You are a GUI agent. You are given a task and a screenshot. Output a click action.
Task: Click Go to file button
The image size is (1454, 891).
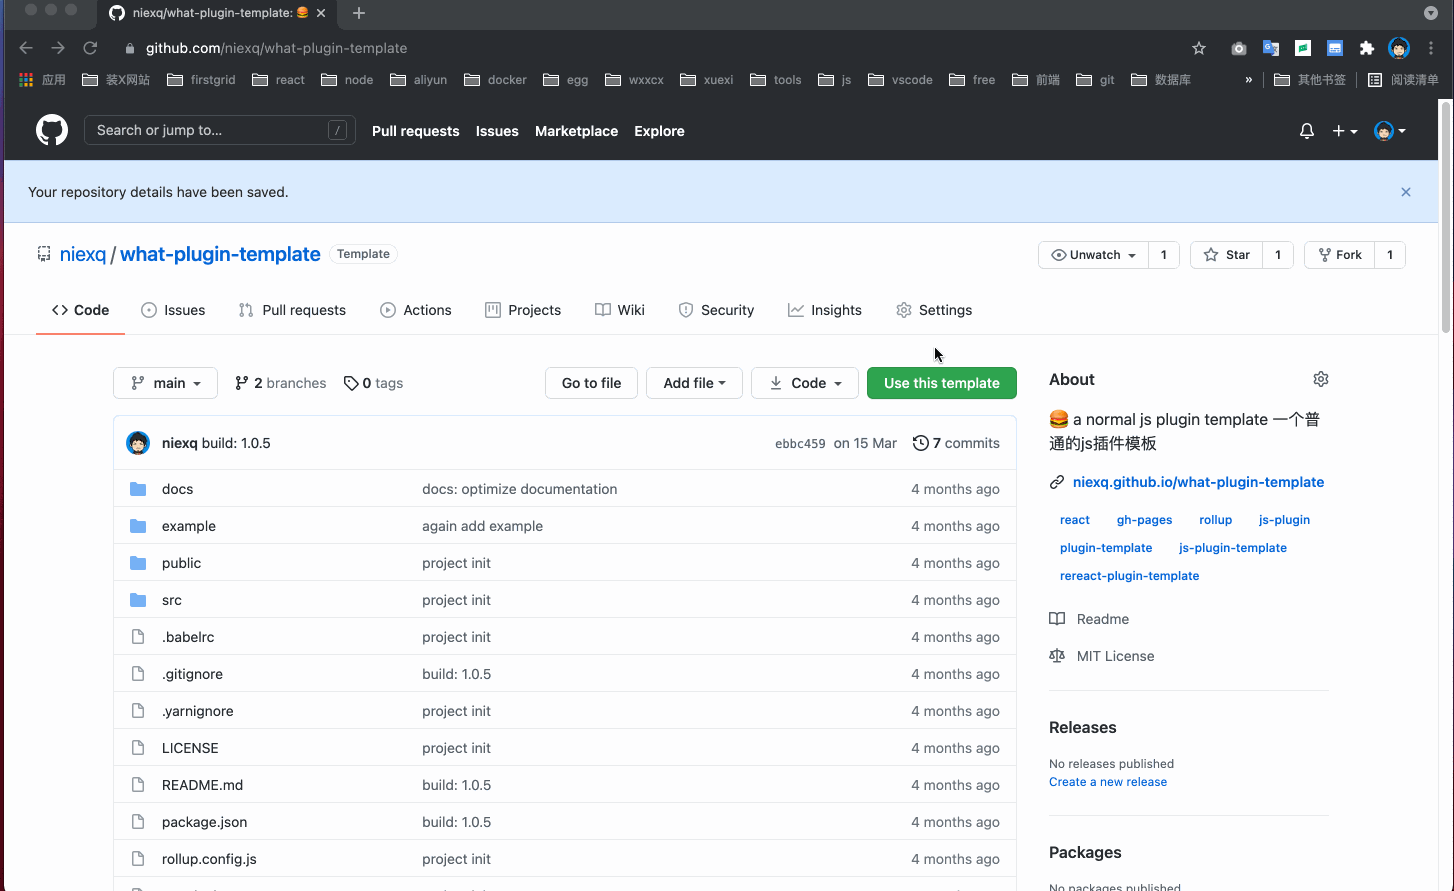click(x=592, y=383)
